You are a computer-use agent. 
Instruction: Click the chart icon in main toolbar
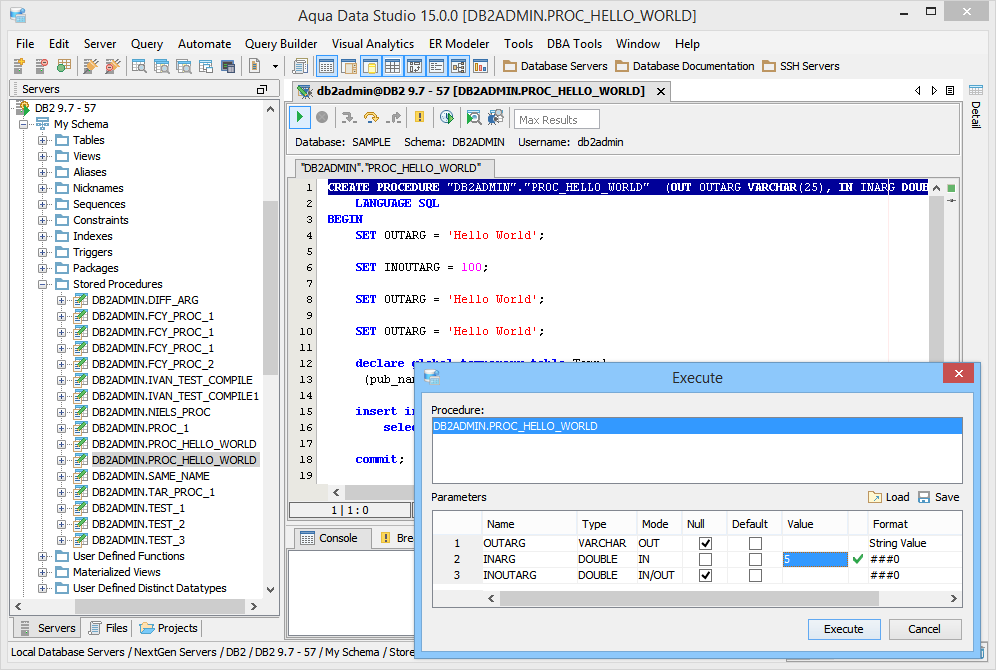481,66
